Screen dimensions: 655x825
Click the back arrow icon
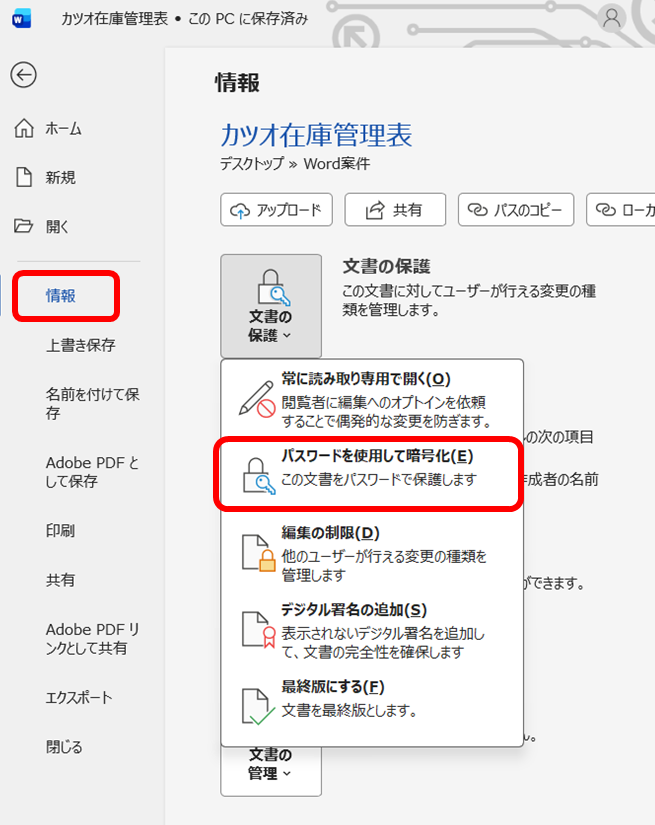[x=23, y=75]
